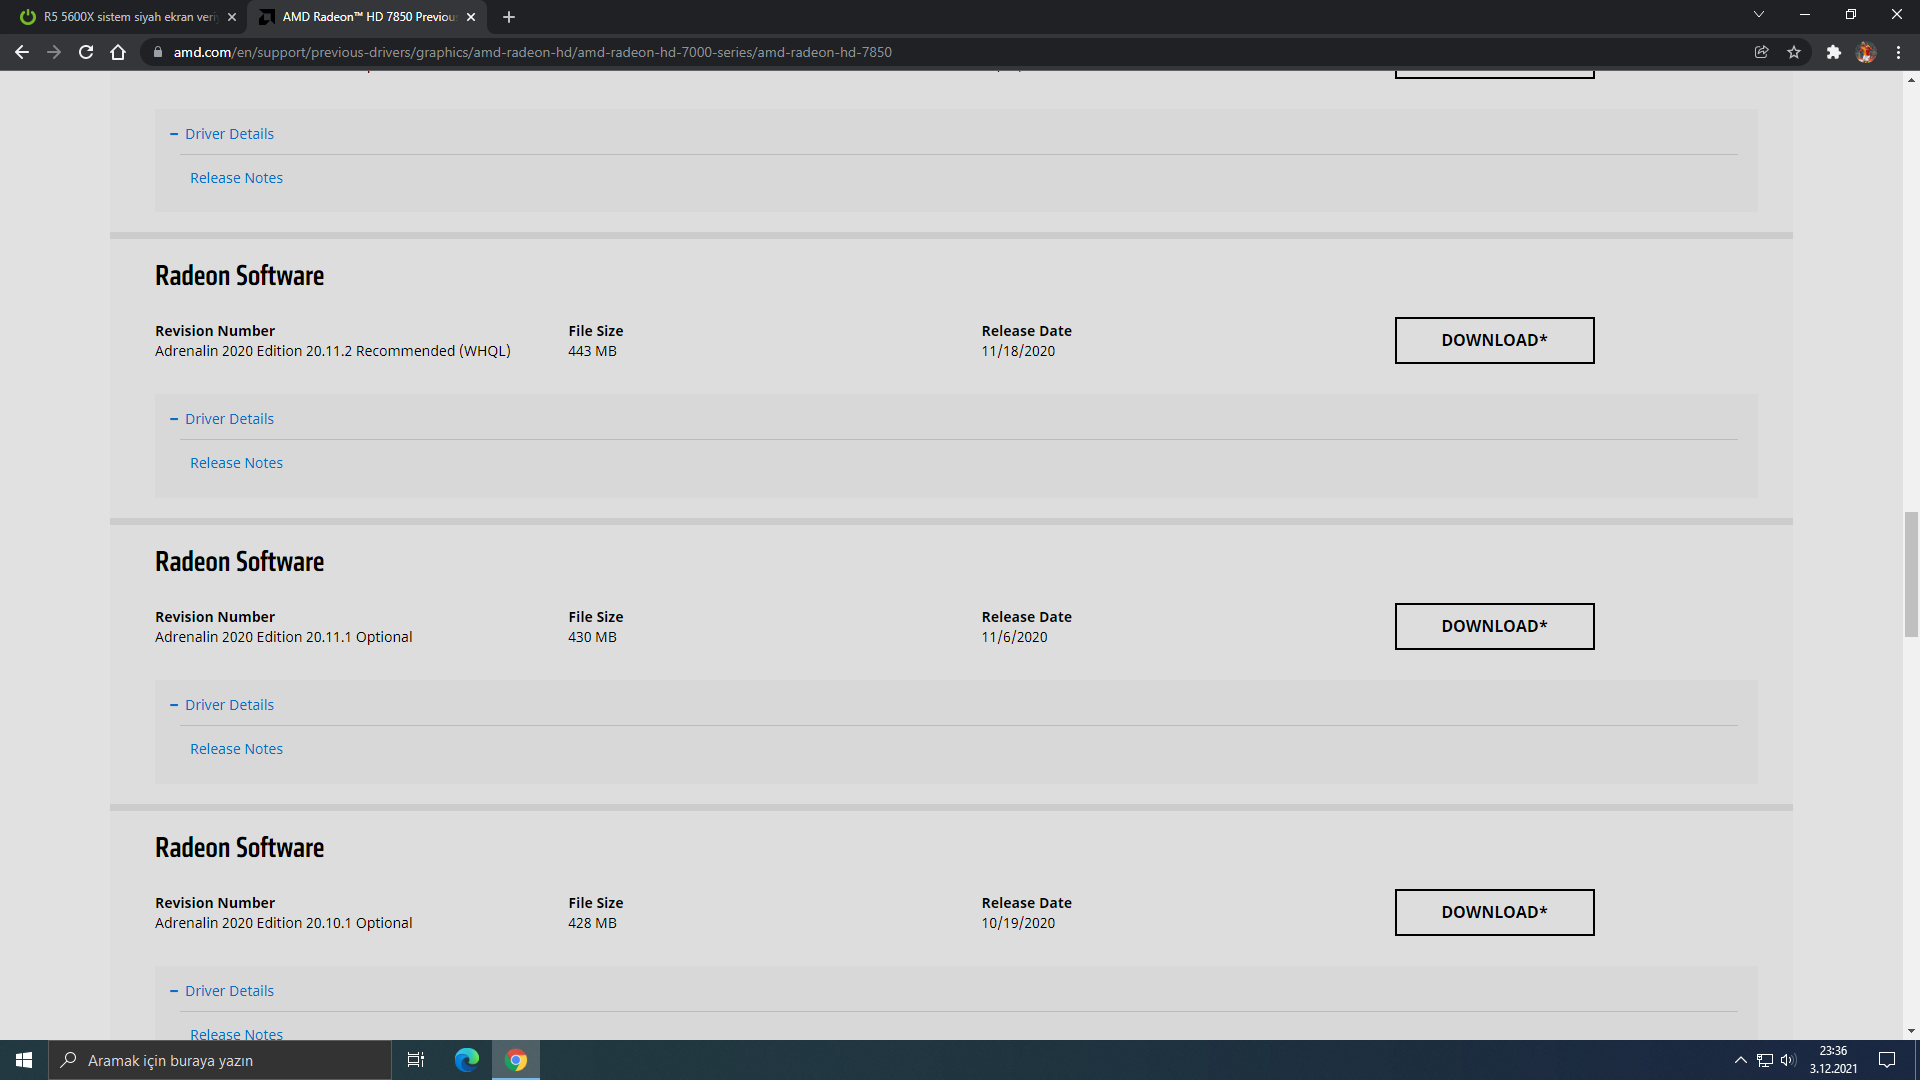The width and height of the screenshot is (1920, 1080).
Task: Open Task View on taskbar
Action: point(416,1060)
